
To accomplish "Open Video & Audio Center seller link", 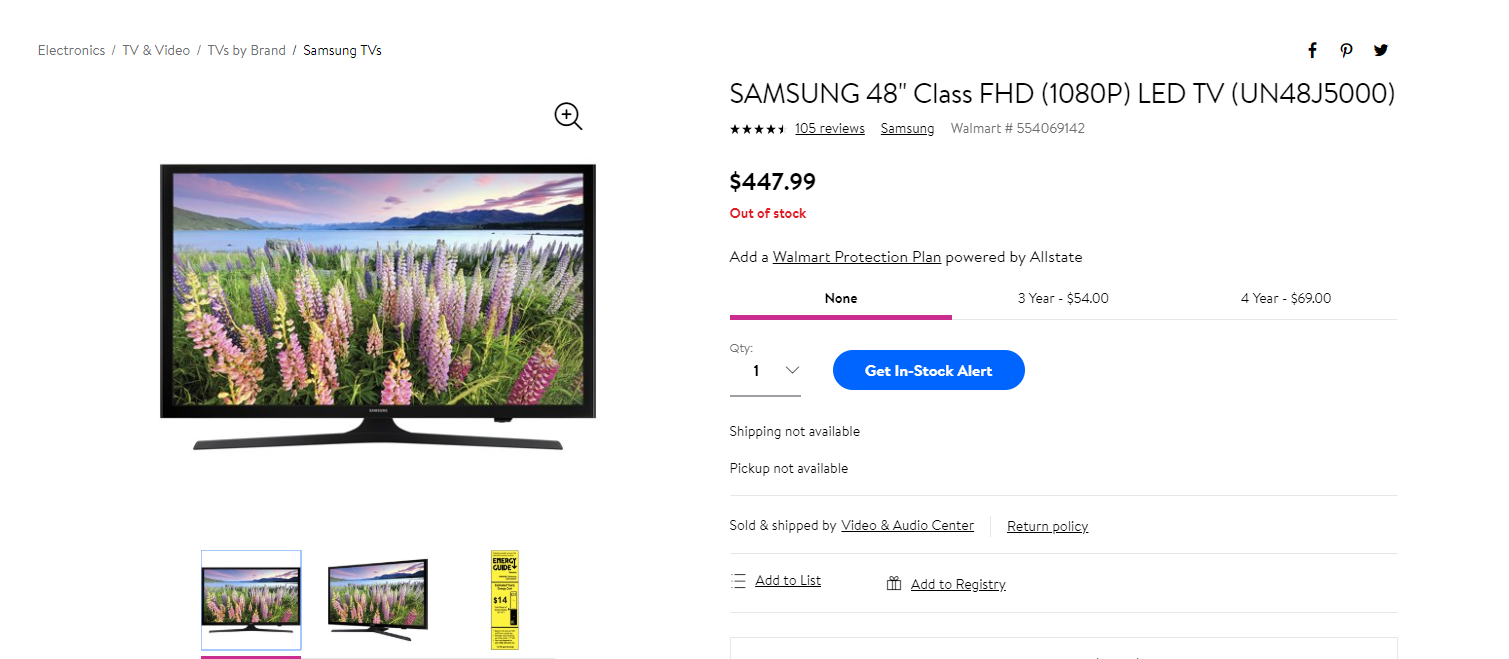I will pyautogui.click(x=907, y=526).
